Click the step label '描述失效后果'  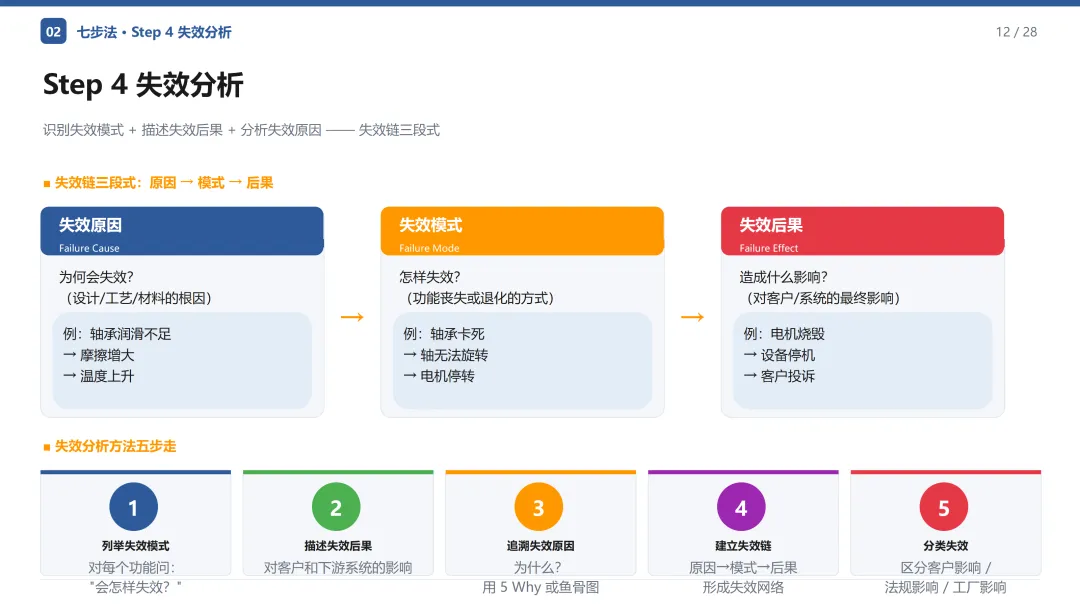click(x=338, y=546)
